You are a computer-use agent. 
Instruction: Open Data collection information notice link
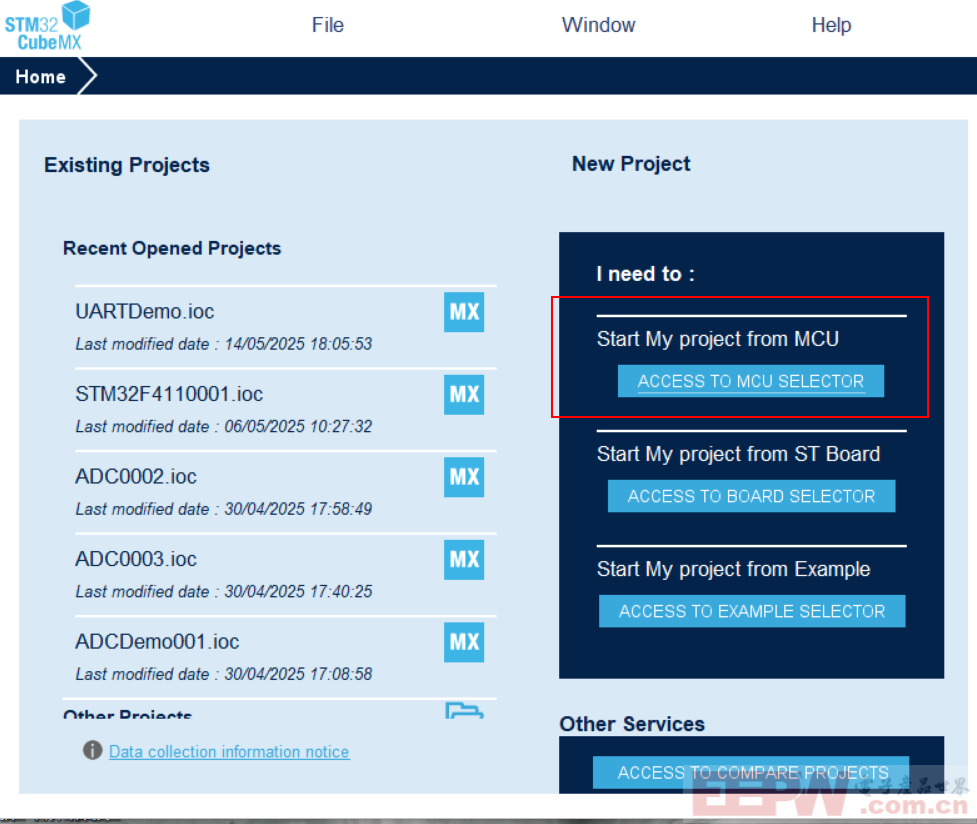click(229, 752)
